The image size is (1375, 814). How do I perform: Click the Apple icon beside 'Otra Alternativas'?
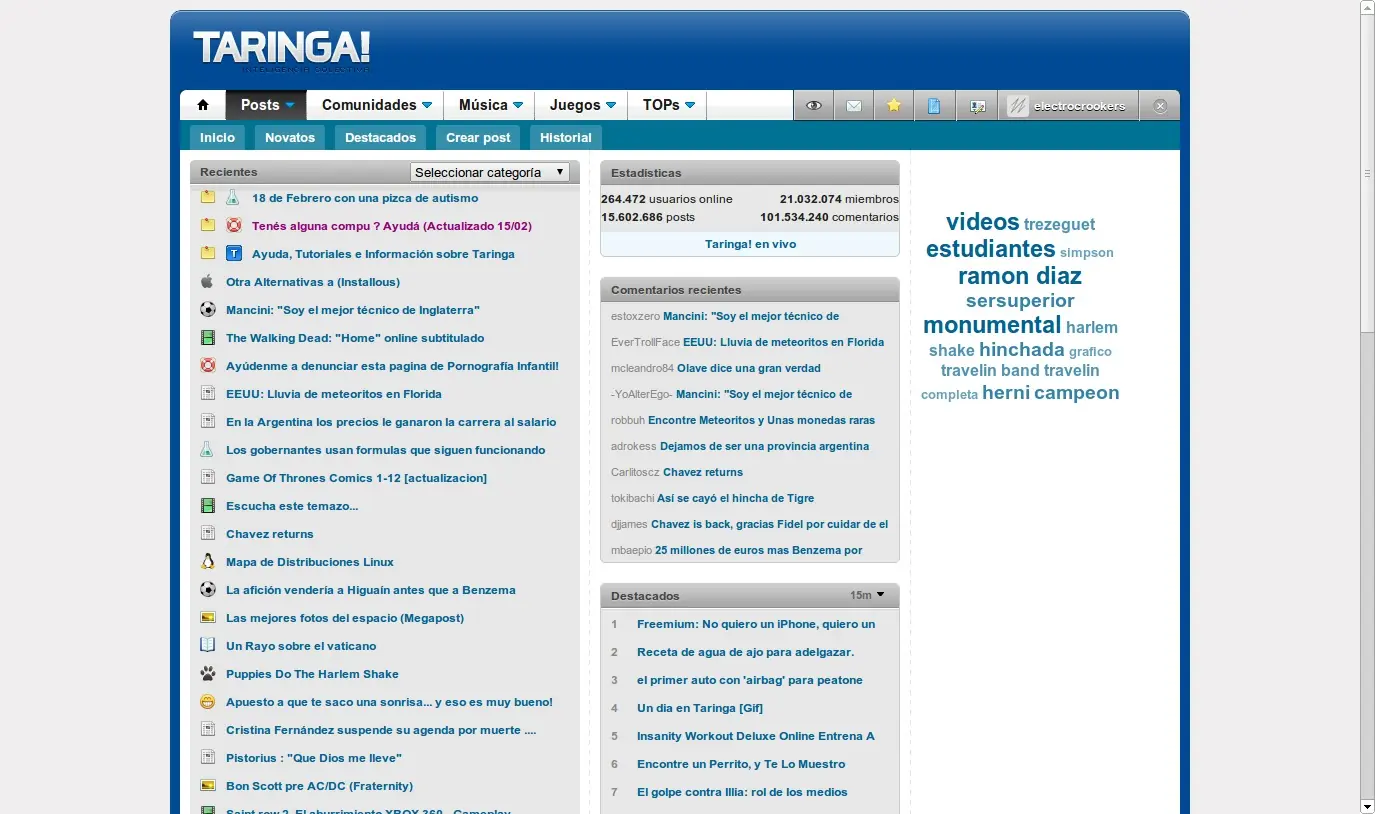[x=208, y=282]
